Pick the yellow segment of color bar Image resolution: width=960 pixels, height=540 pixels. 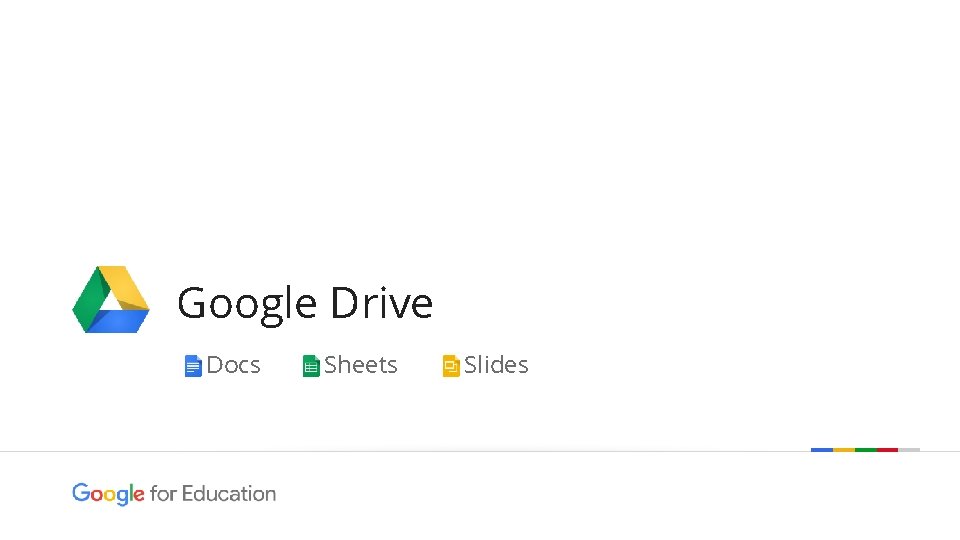click(843, 450)
